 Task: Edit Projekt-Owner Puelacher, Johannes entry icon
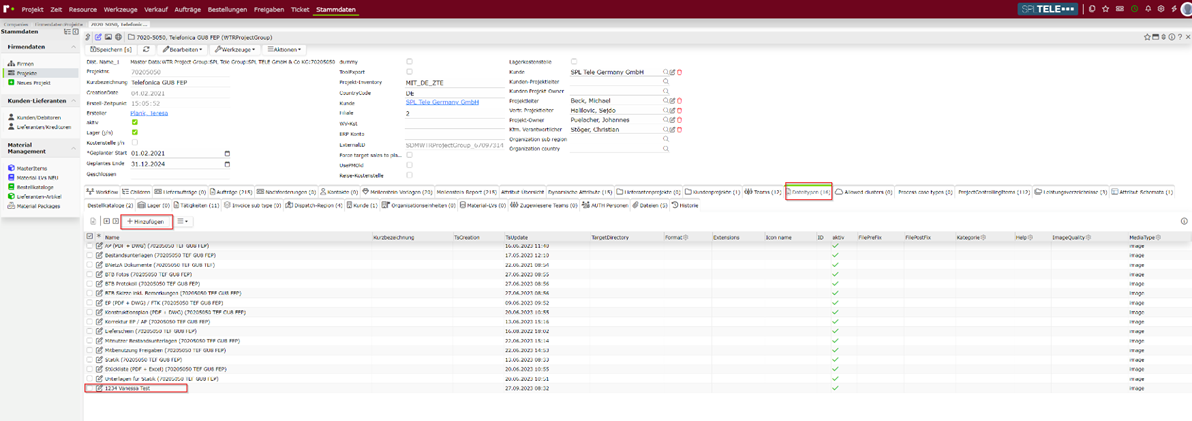(672, 120)
